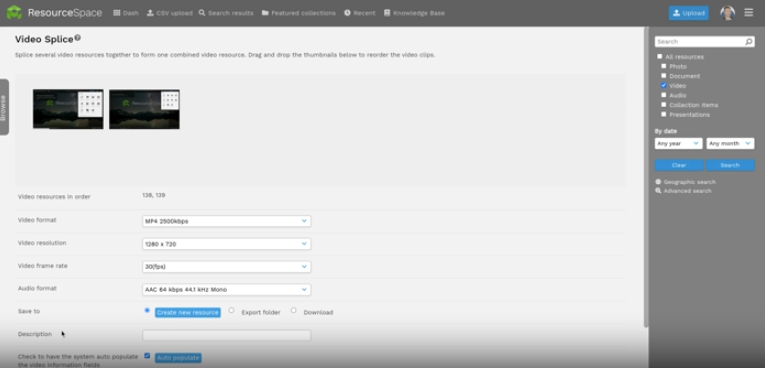The width and height of the screenshot is (765, 368).
Task: Open Featured collections
Action: tap(299, 13)
